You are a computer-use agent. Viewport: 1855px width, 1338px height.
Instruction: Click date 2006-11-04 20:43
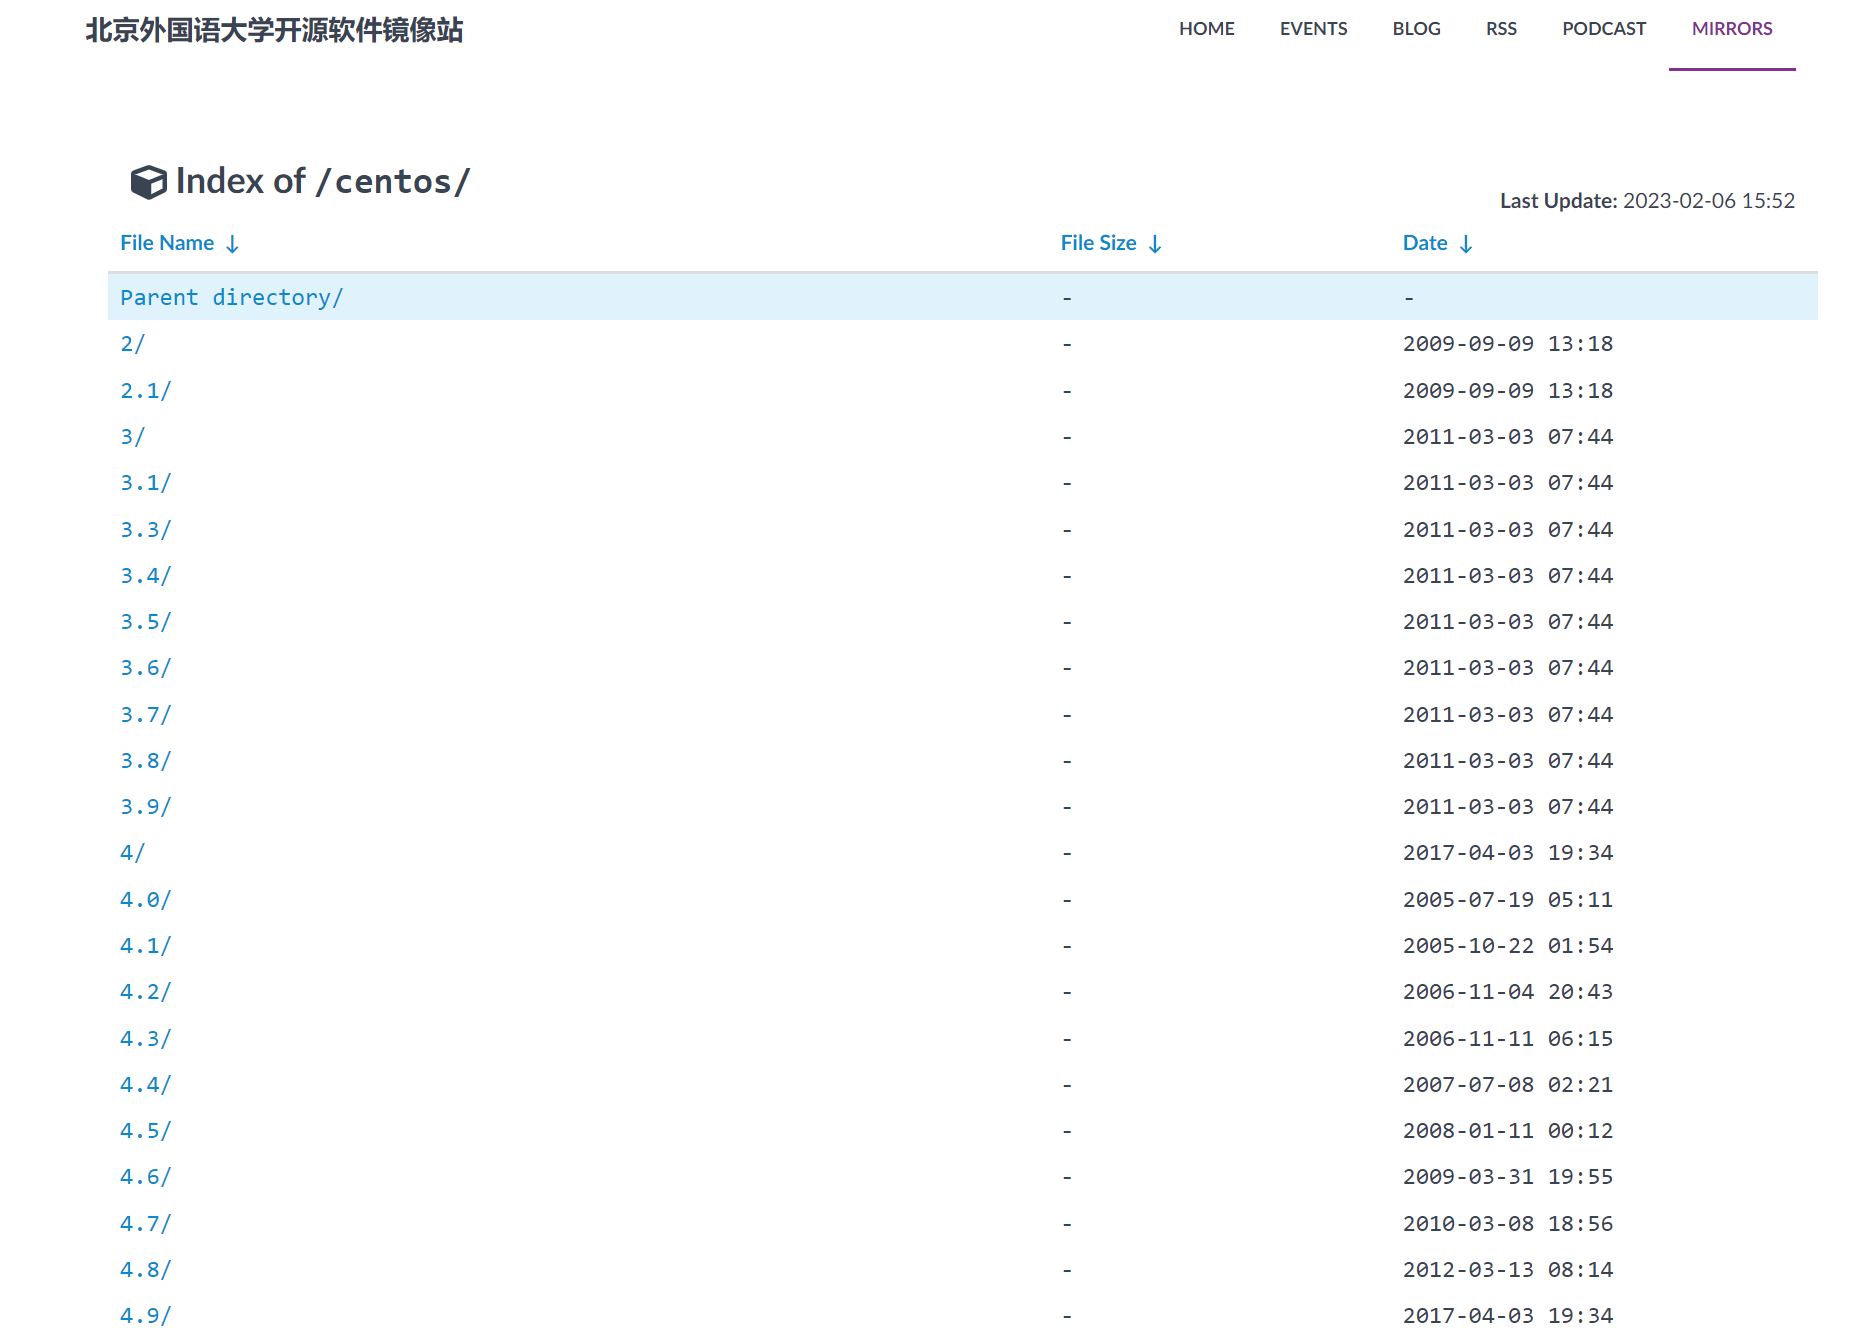(1508, 992)
